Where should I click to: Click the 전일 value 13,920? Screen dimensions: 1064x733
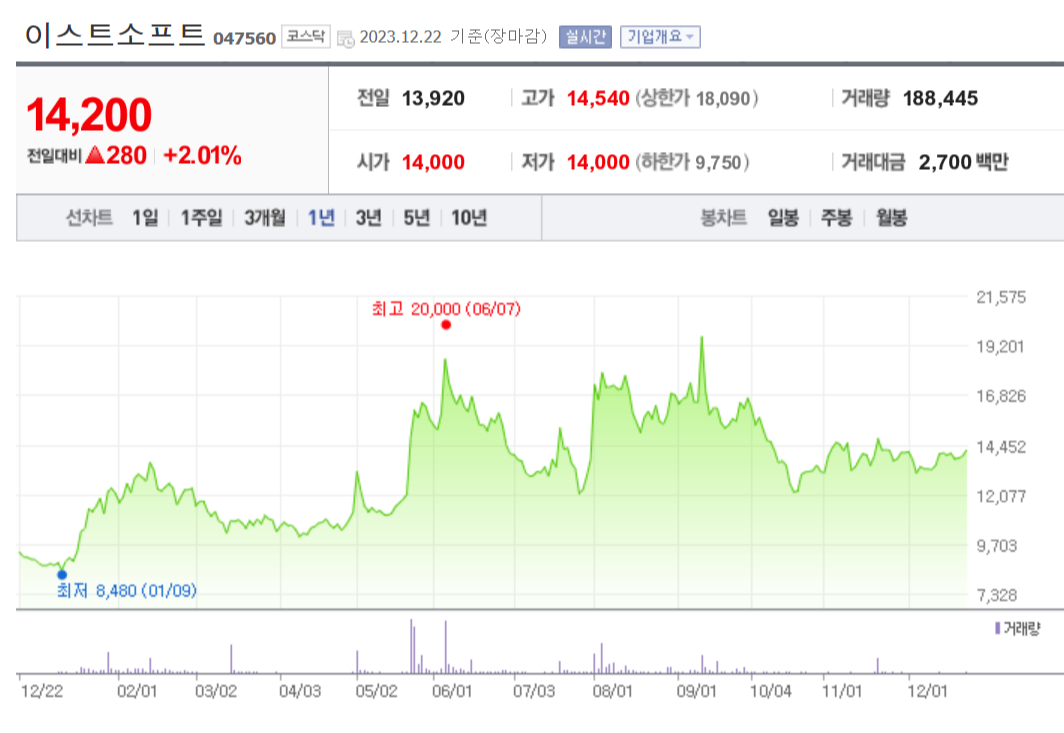433,98
